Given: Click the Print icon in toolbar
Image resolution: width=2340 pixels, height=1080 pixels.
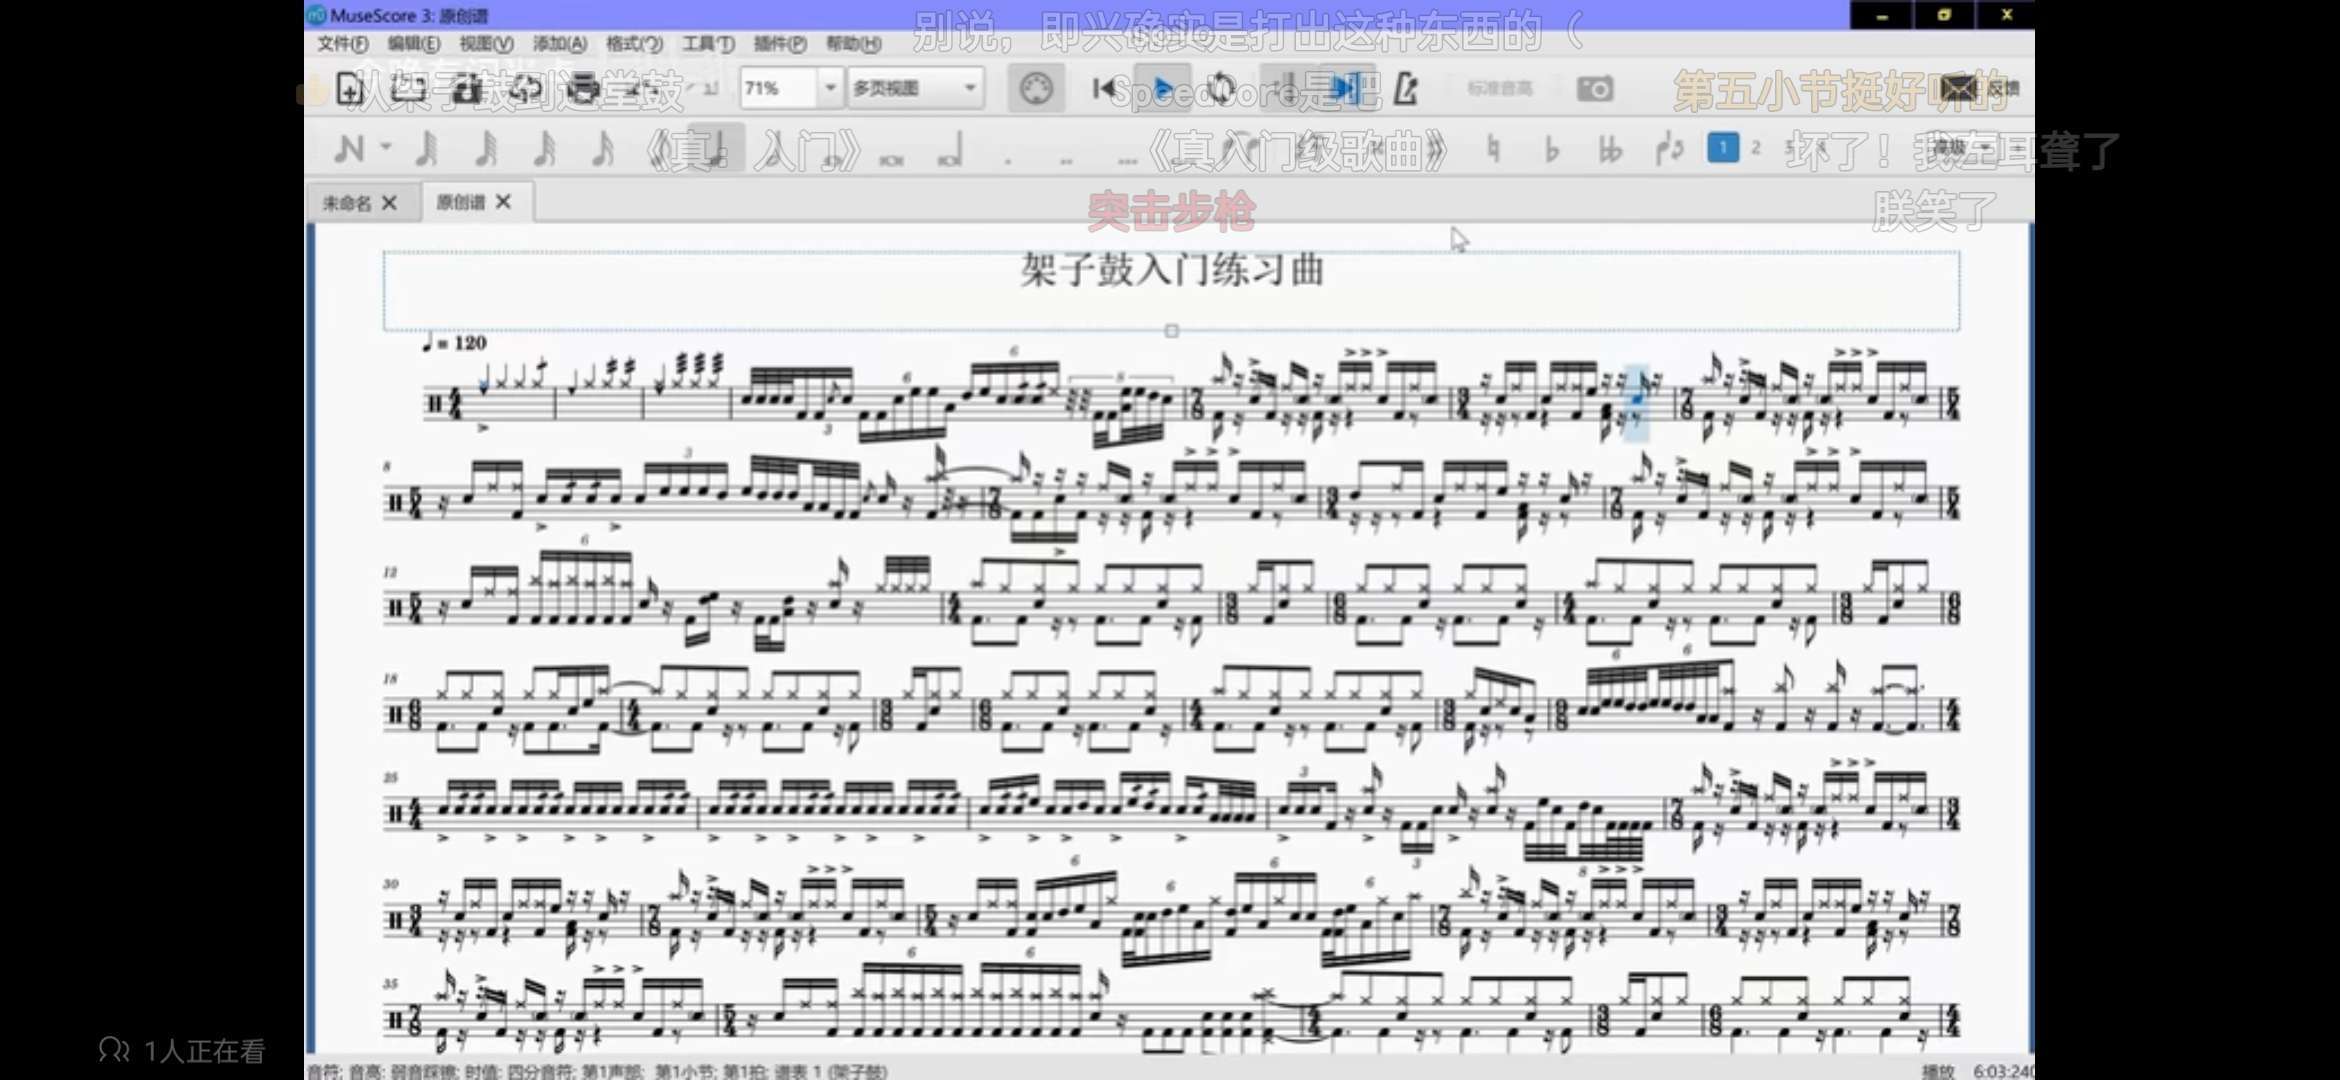Looking at the screenshot, I should point(583,89).
